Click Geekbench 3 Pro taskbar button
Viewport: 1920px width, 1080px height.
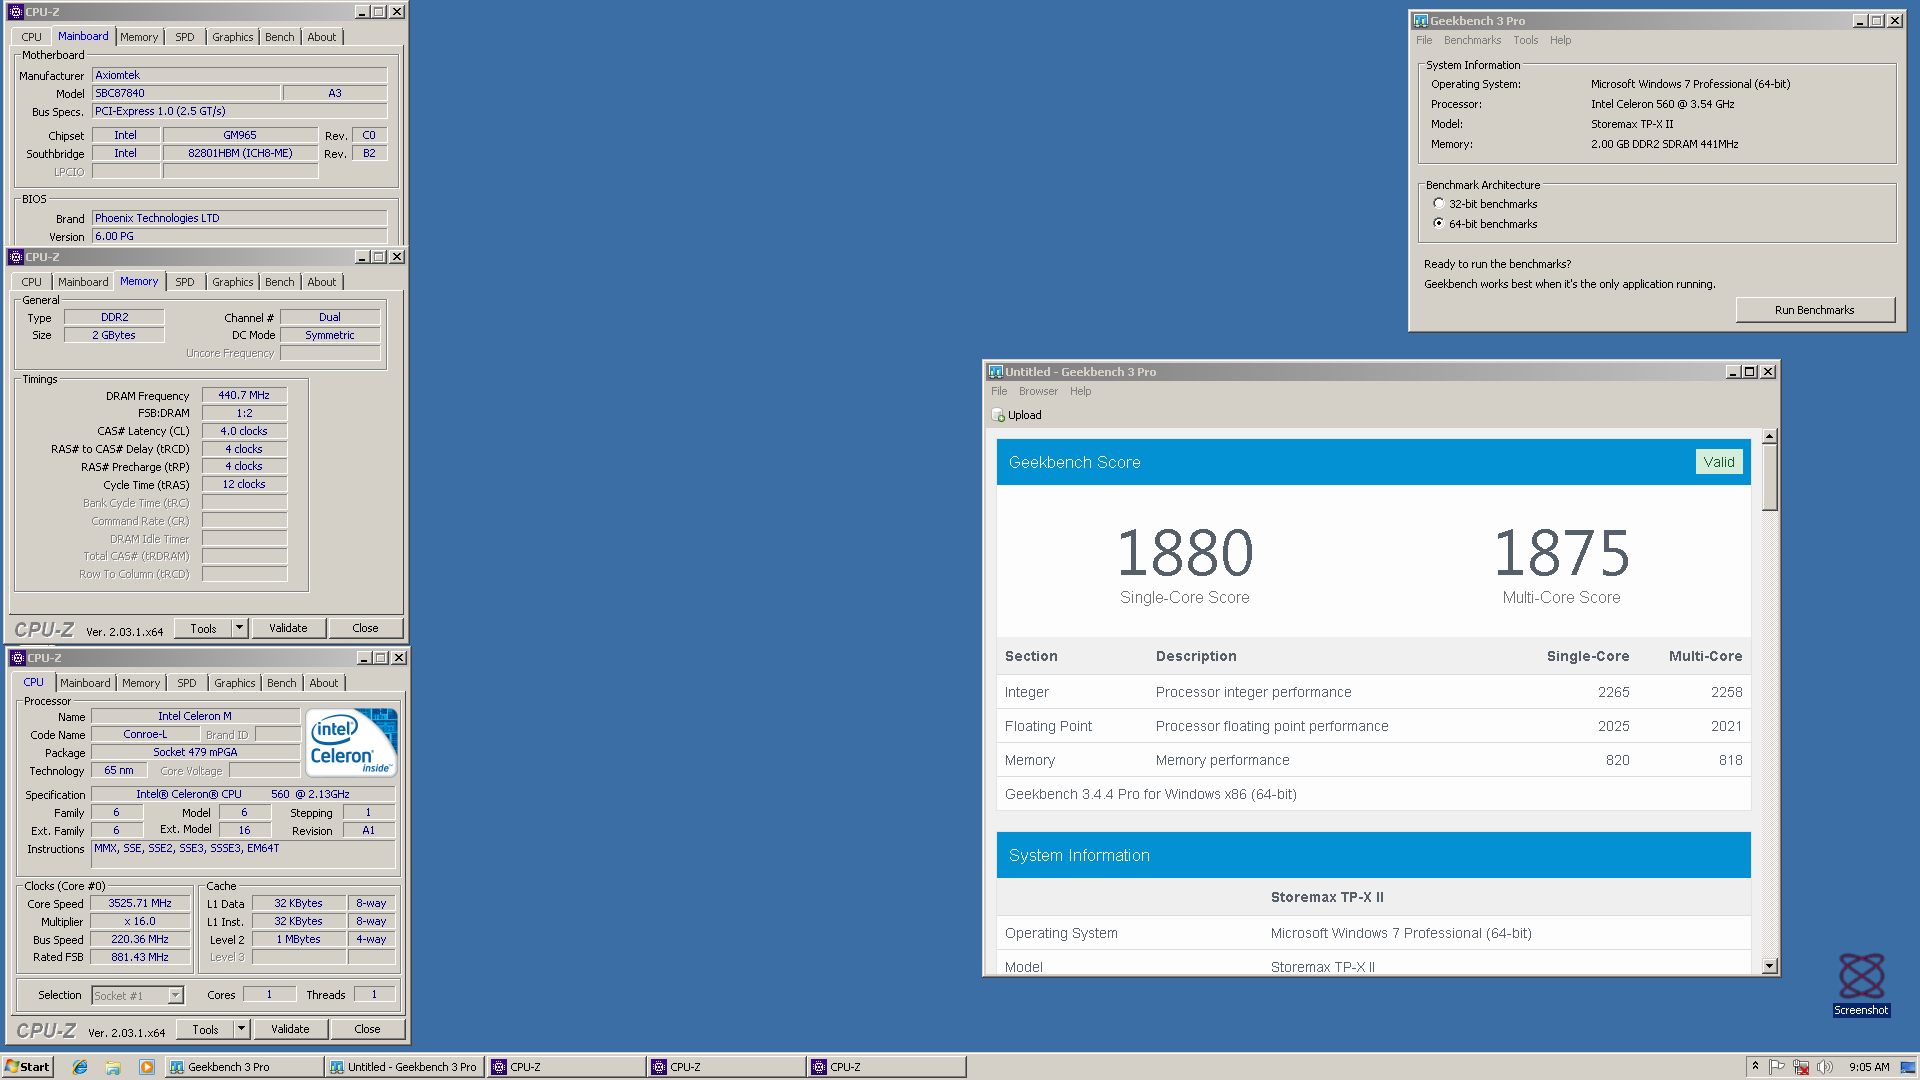coord(244,1067)
